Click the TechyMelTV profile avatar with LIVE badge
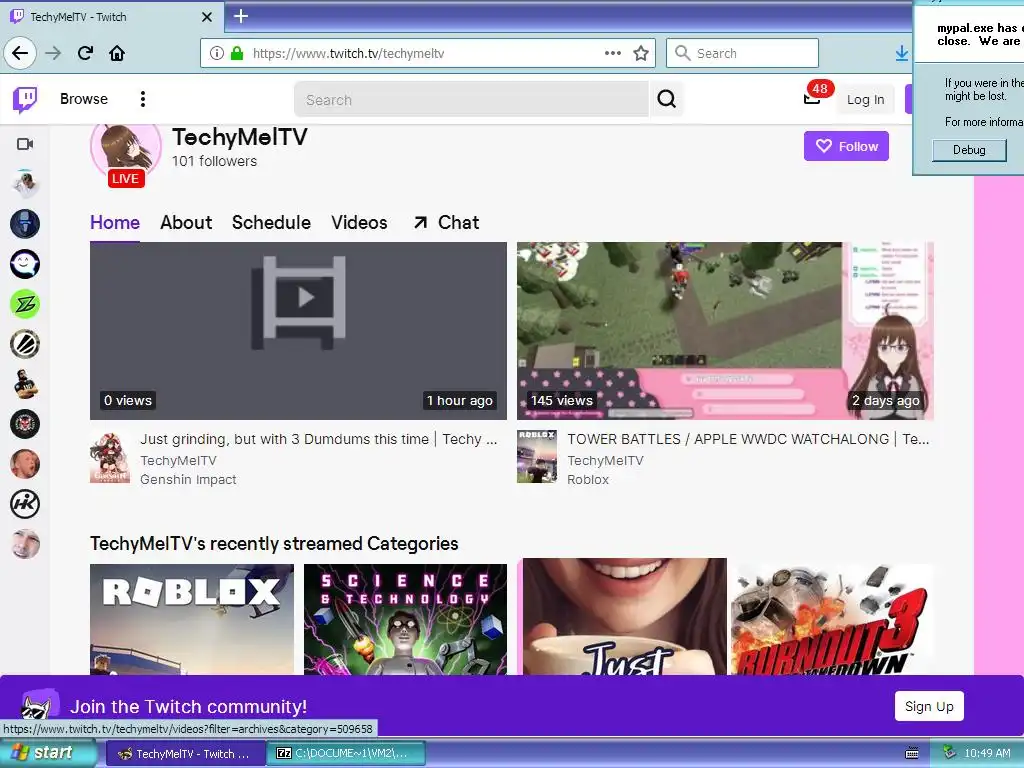 click(125, 152)
